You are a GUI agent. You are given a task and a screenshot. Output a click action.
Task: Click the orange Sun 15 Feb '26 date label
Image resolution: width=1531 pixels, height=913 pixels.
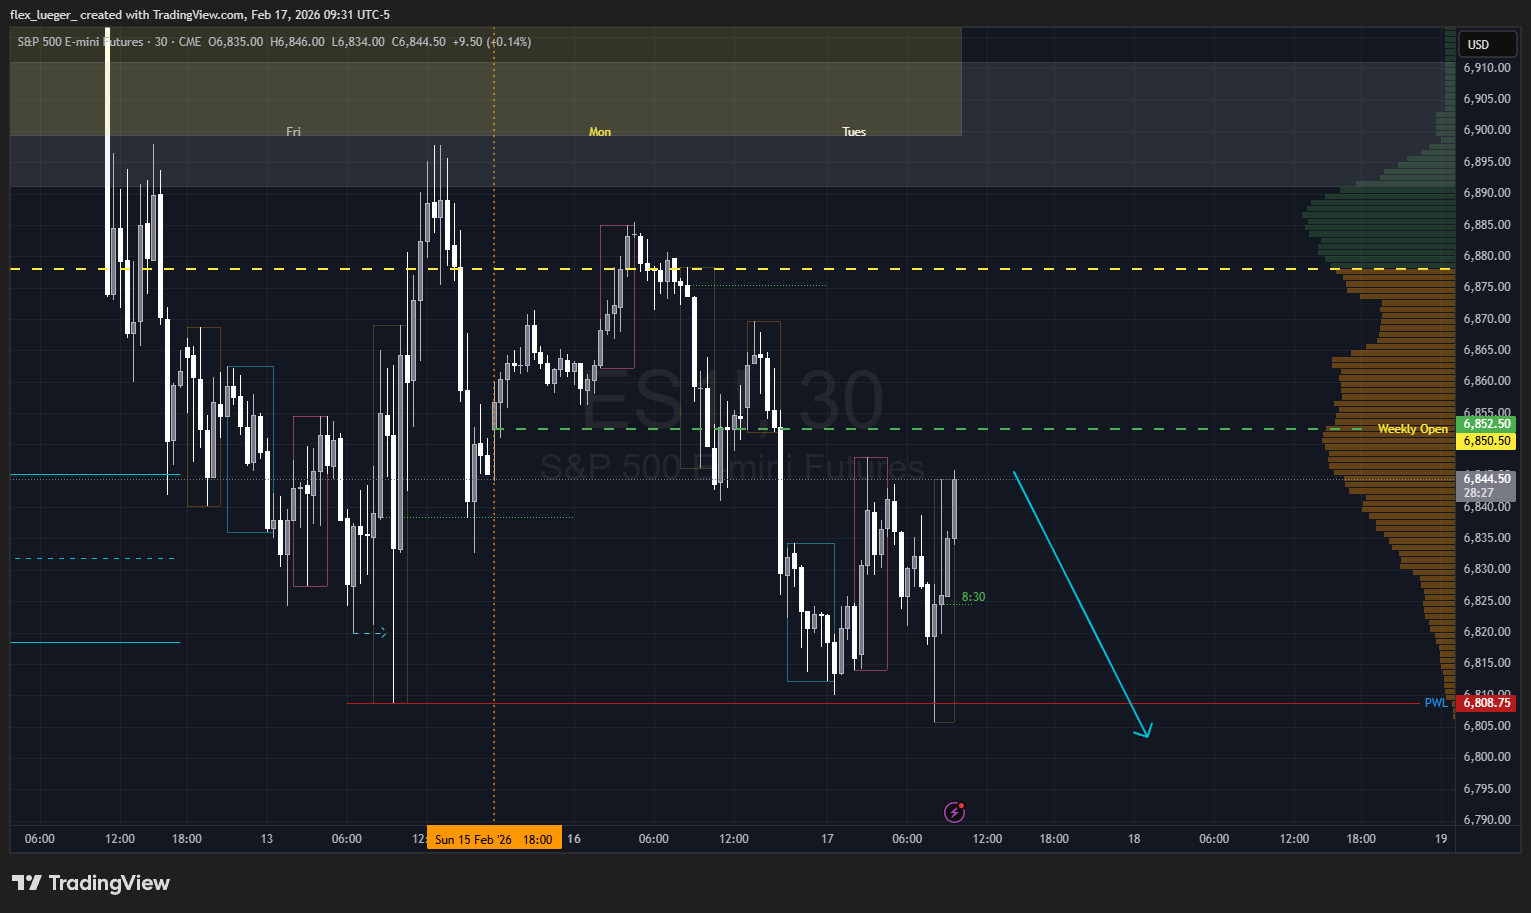pos(494,839)
